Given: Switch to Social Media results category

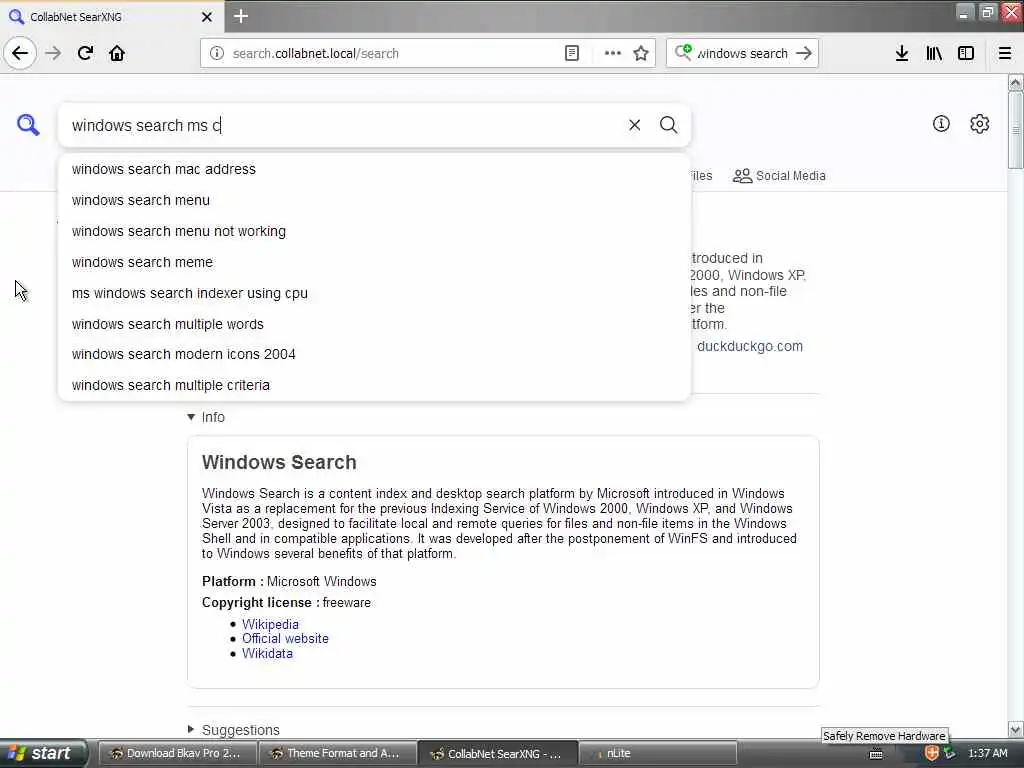Looking at the screenshot, I should tap(779, 176).
